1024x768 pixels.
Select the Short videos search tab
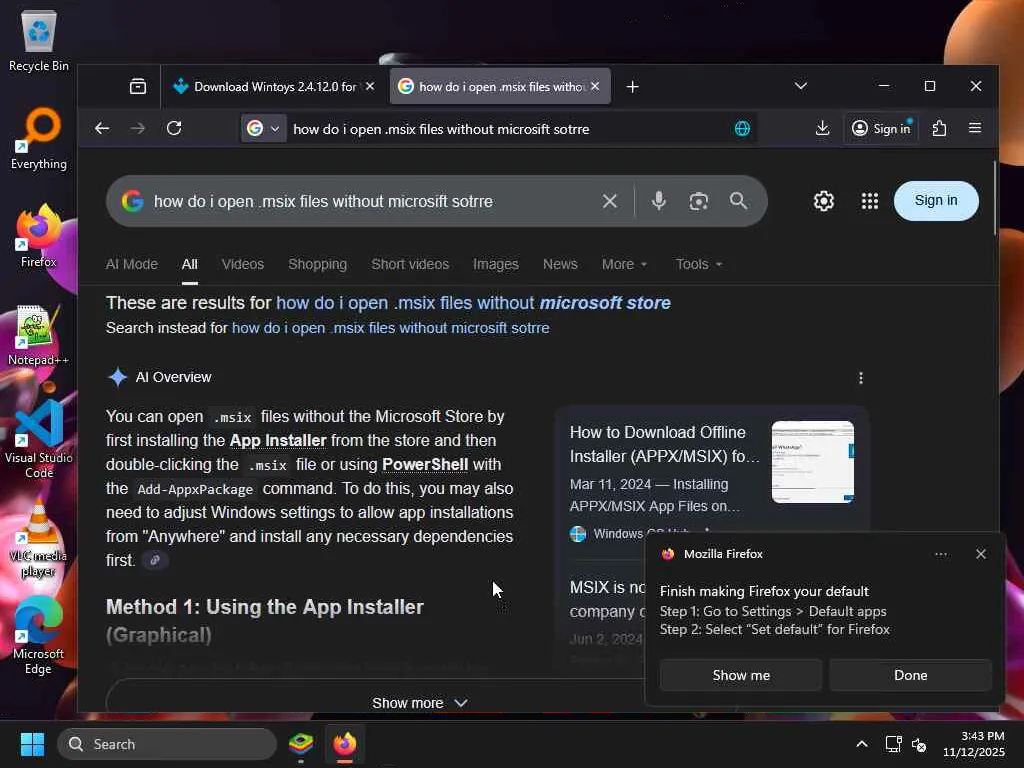point(410,264)
